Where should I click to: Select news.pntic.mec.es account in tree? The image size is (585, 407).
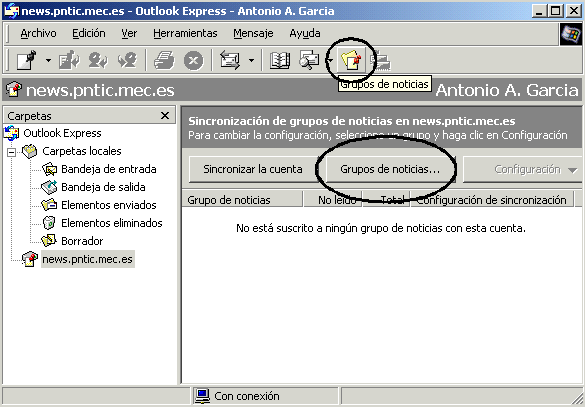click(87, 259)
